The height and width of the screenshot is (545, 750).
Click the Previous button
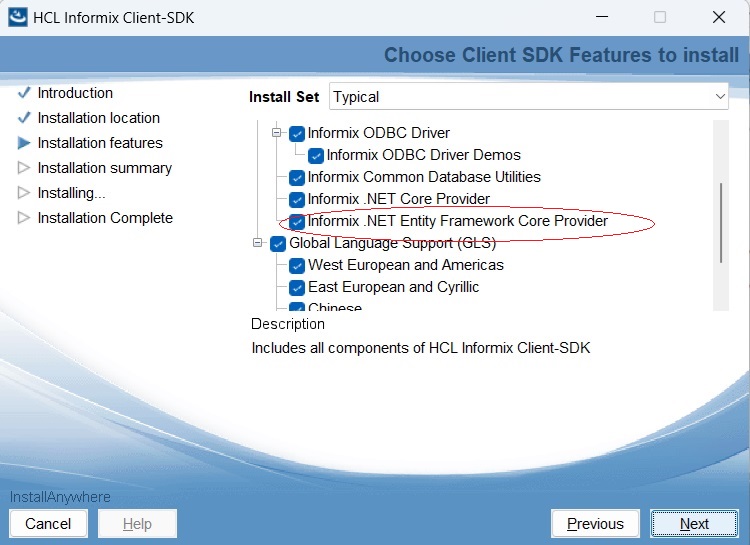pyautogui.click(x=595, y=524)
